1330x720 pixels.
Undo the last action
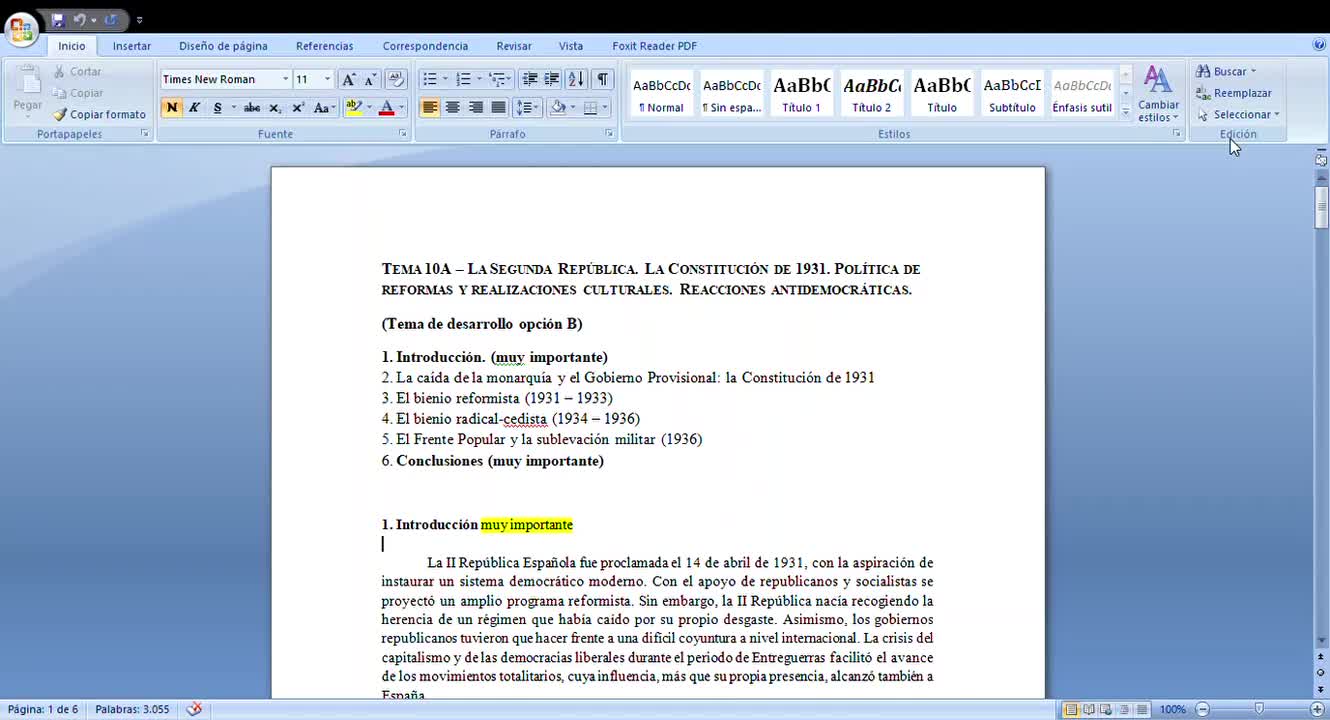point(80,20)
